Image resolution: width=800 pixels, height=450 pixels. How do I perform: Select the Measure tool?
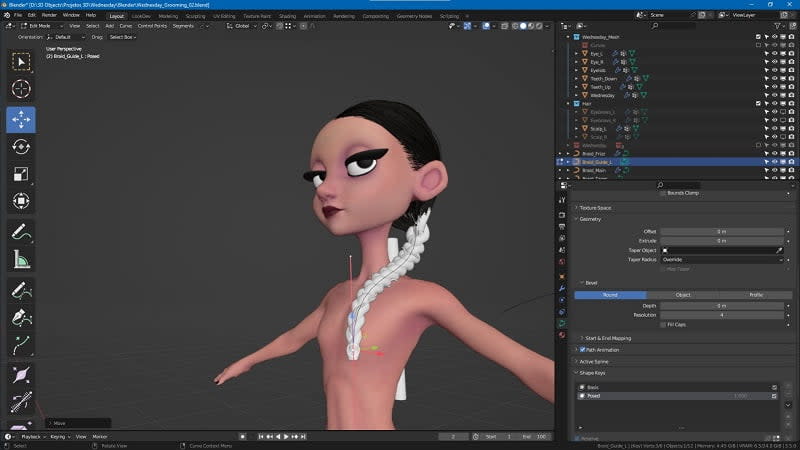pos(21,259)
